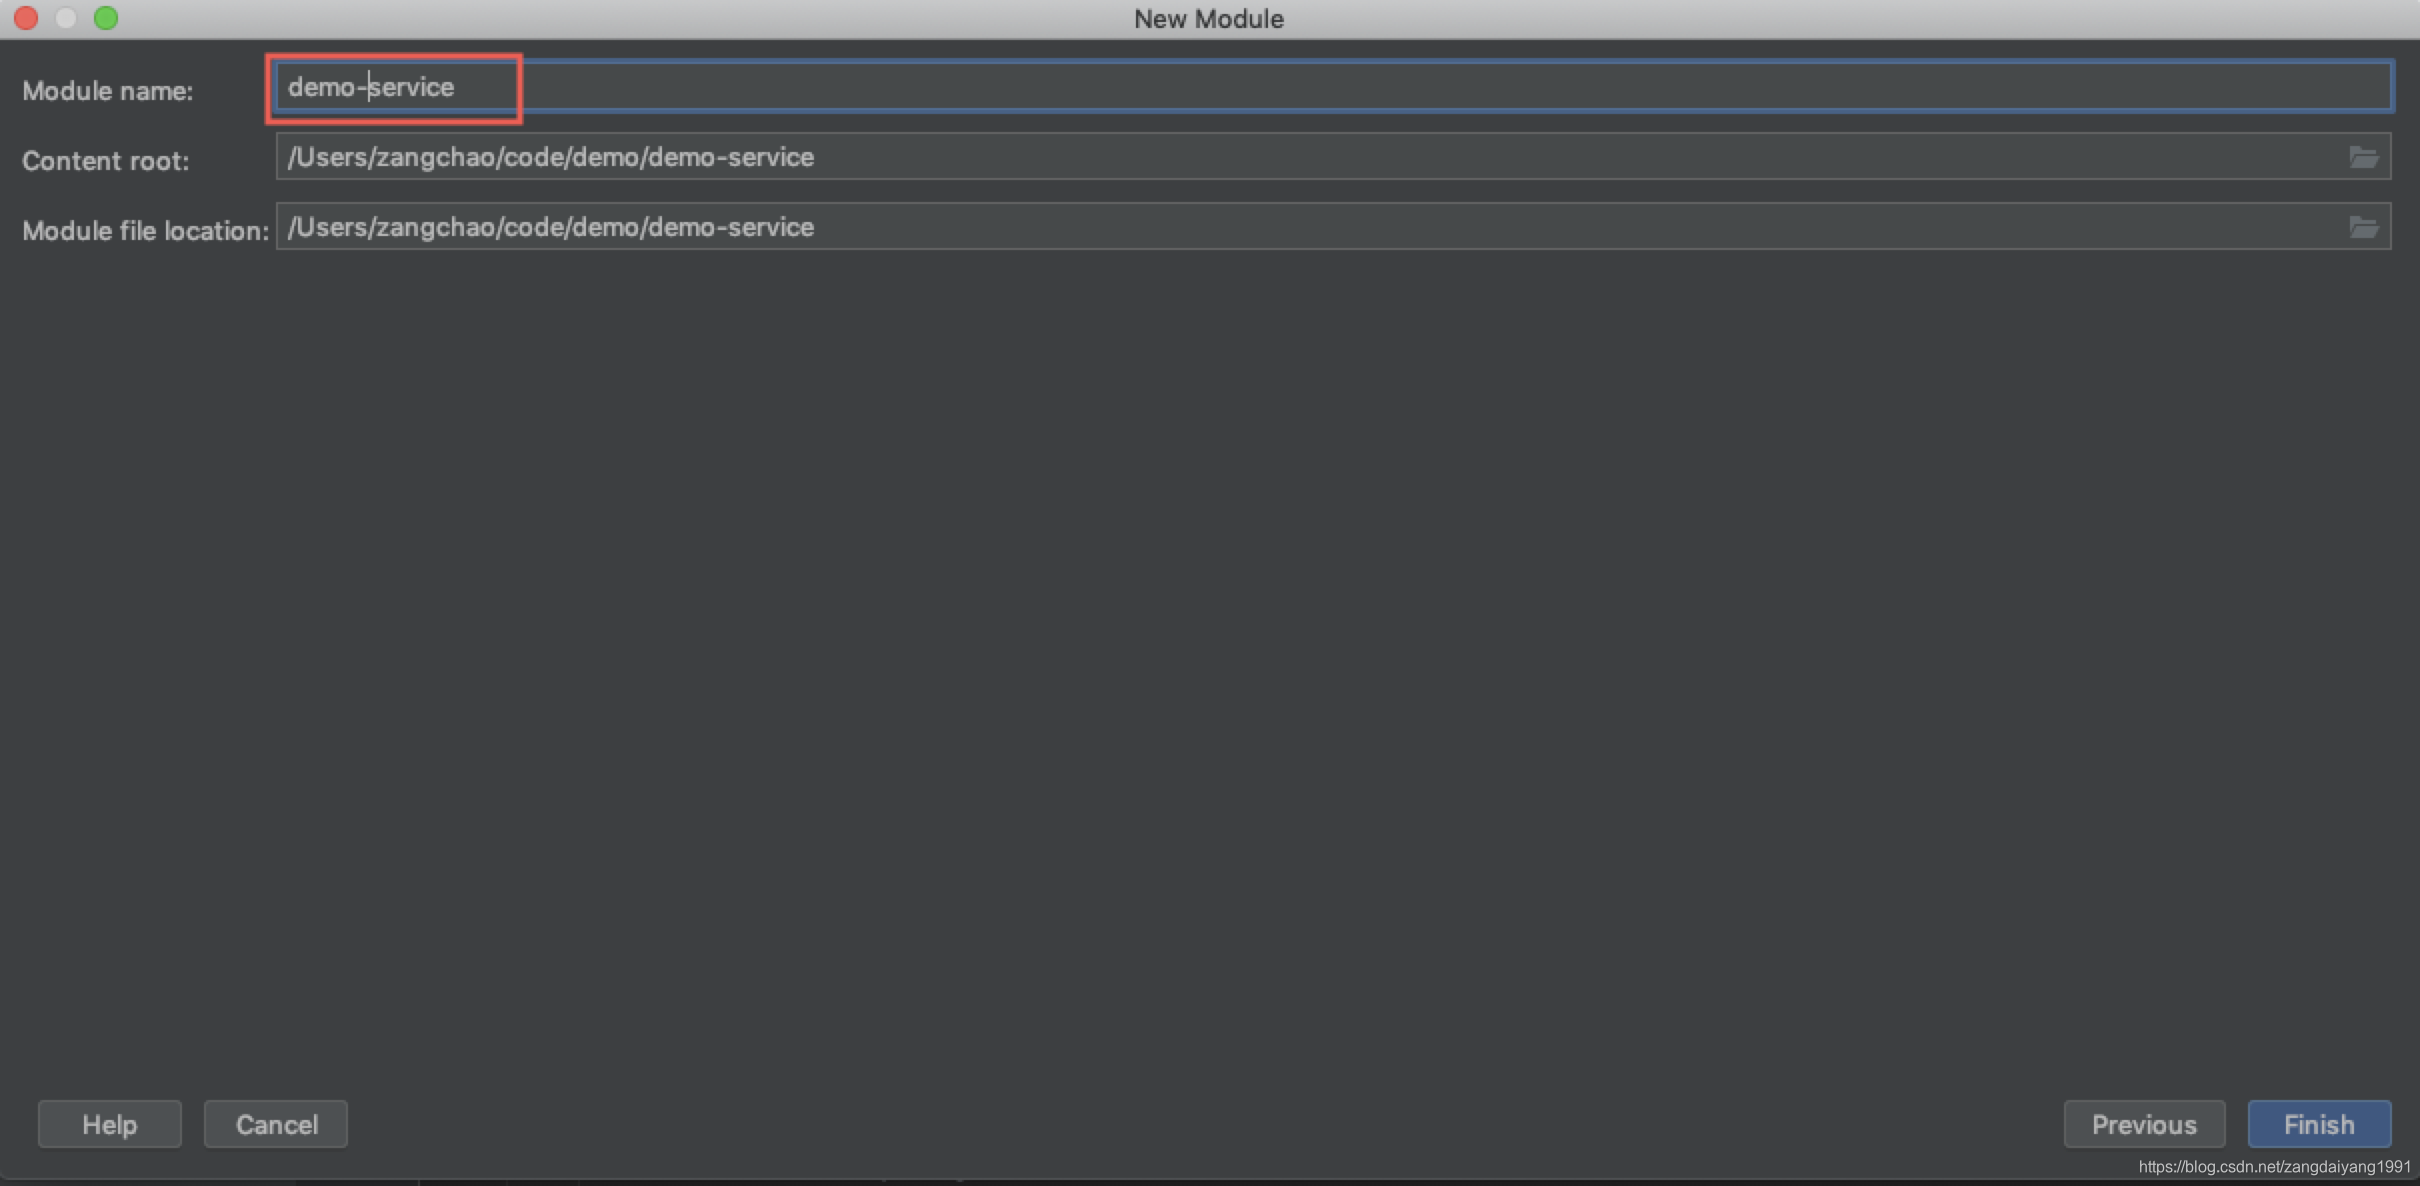
Task: Click Finish to create the module
Action: [2318, 1124]
